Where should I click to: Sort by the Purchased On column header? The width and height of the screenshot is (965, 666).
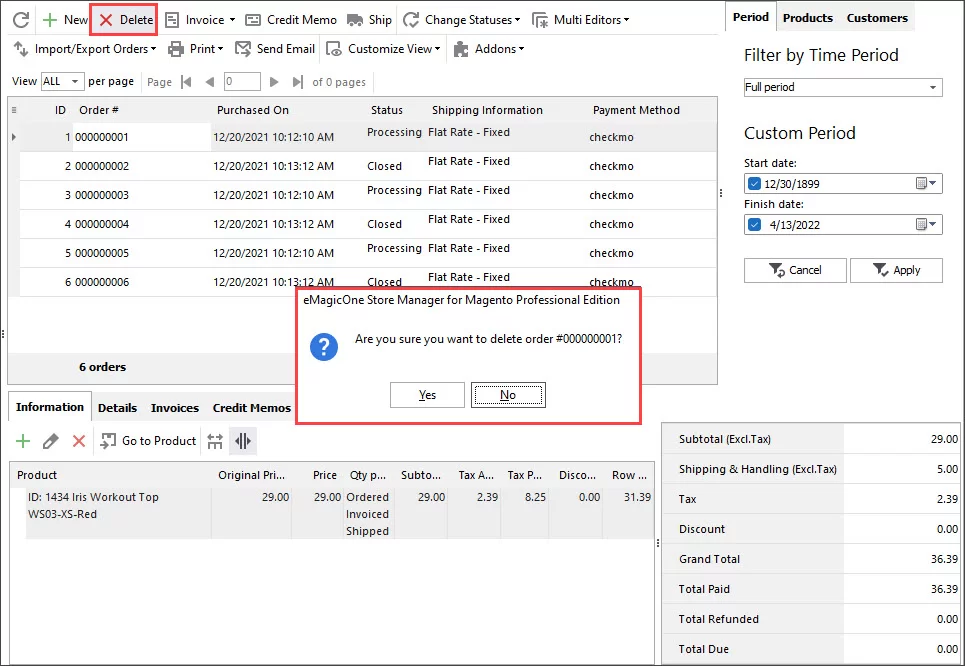pyautogui.click(x=252, y=110)
